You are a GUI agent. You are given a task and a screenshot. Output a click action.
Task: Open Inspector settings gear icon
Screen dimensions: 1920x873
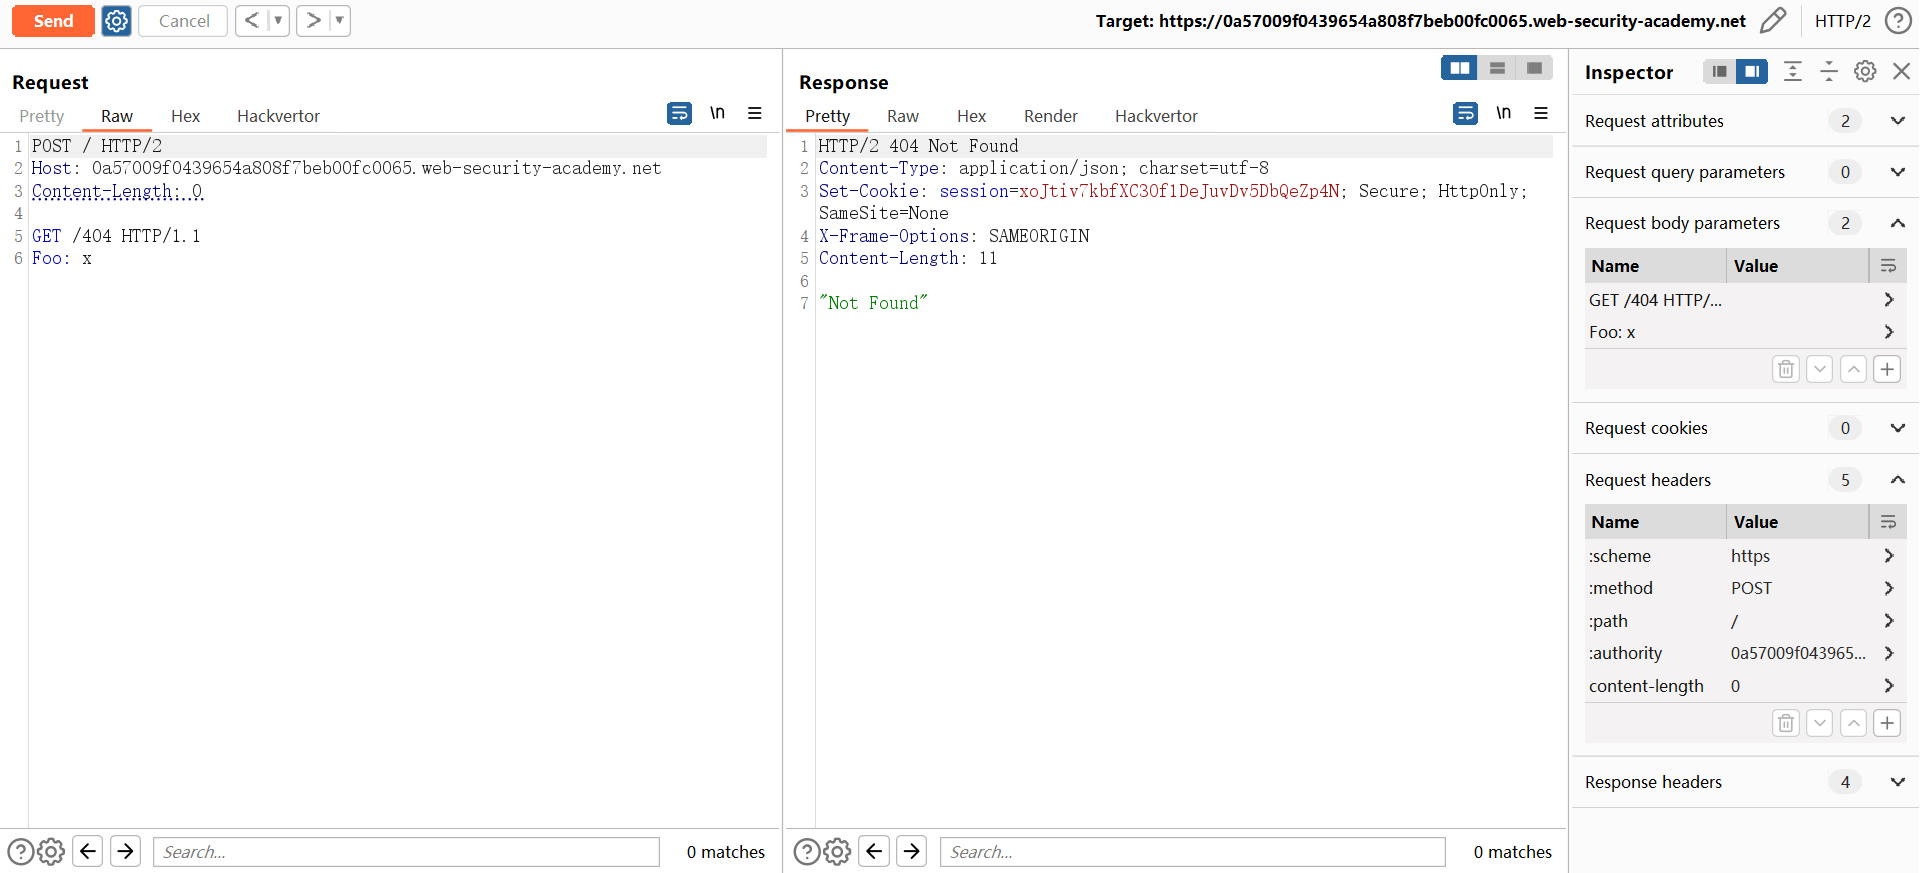[x=1865, y=72]
